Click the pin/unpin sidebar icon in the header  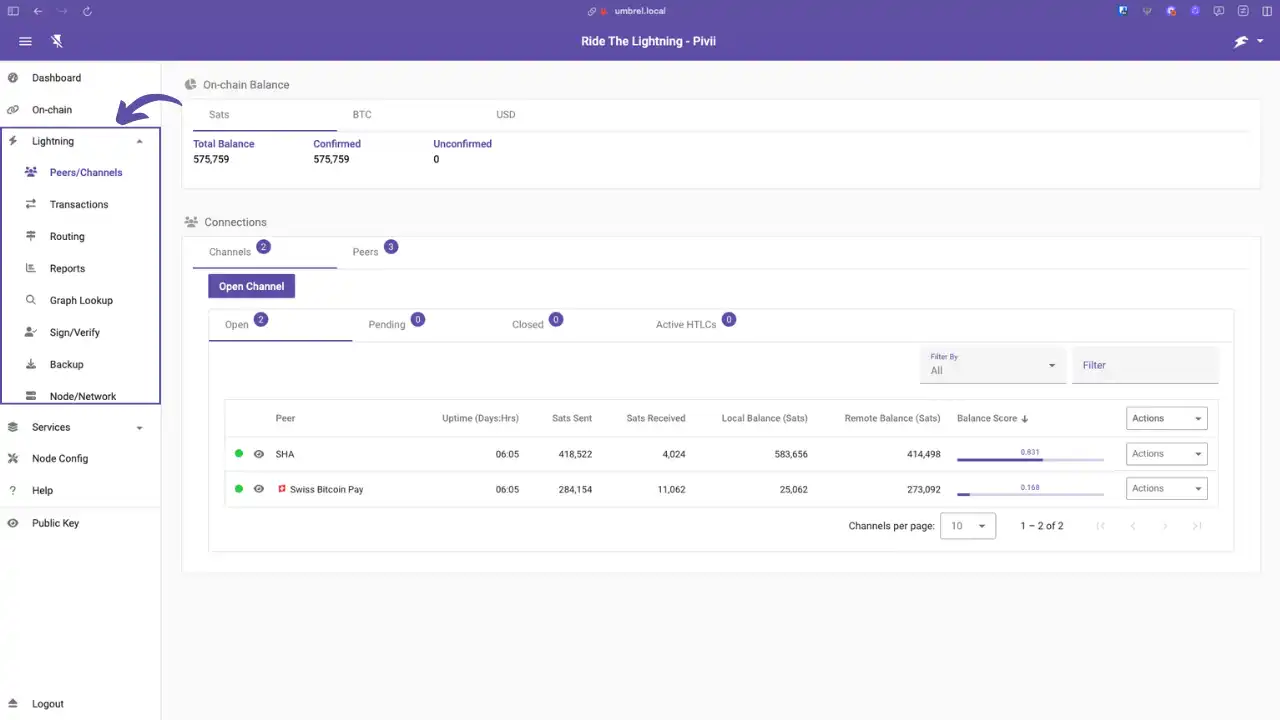point(57,41)
